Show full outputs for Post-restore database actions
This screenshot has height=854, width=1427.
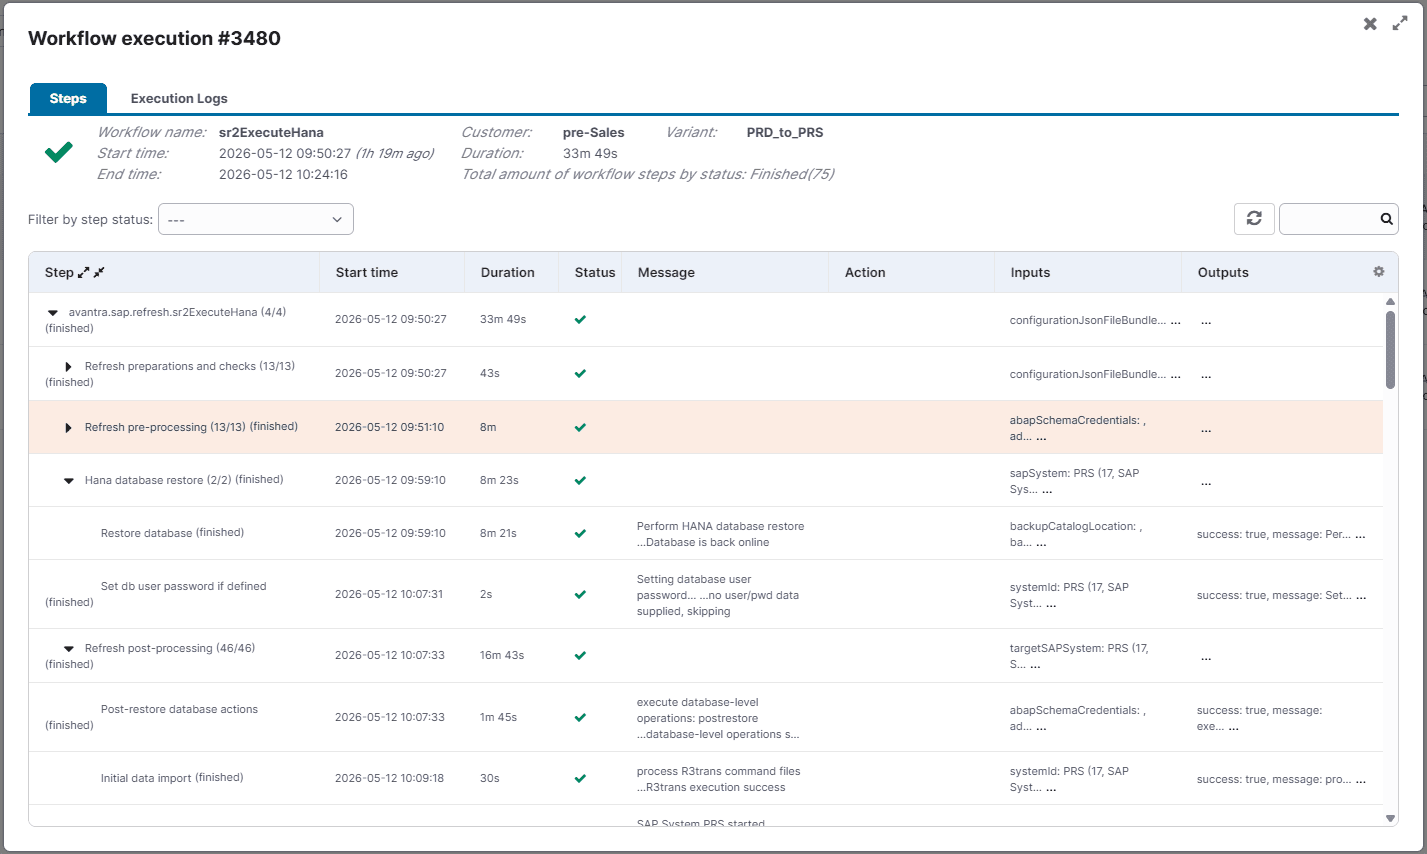1233,727
